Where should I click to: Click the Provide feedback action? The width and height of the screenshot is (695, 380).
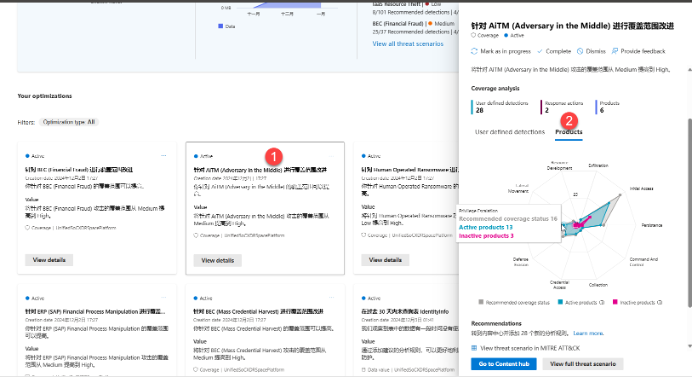click(638, 51)
